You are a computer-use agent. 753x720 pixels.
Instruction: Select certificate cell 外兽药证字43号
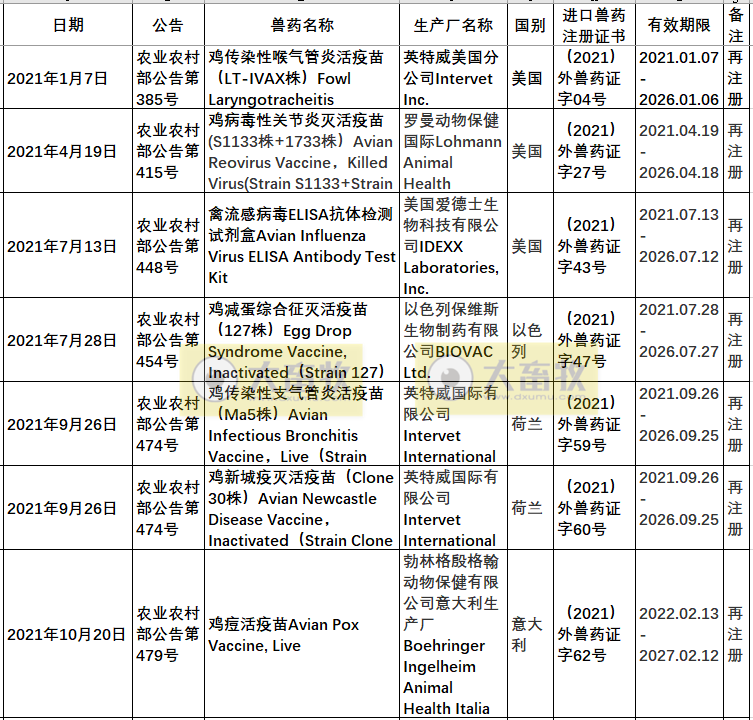click(x=594, y=246)
